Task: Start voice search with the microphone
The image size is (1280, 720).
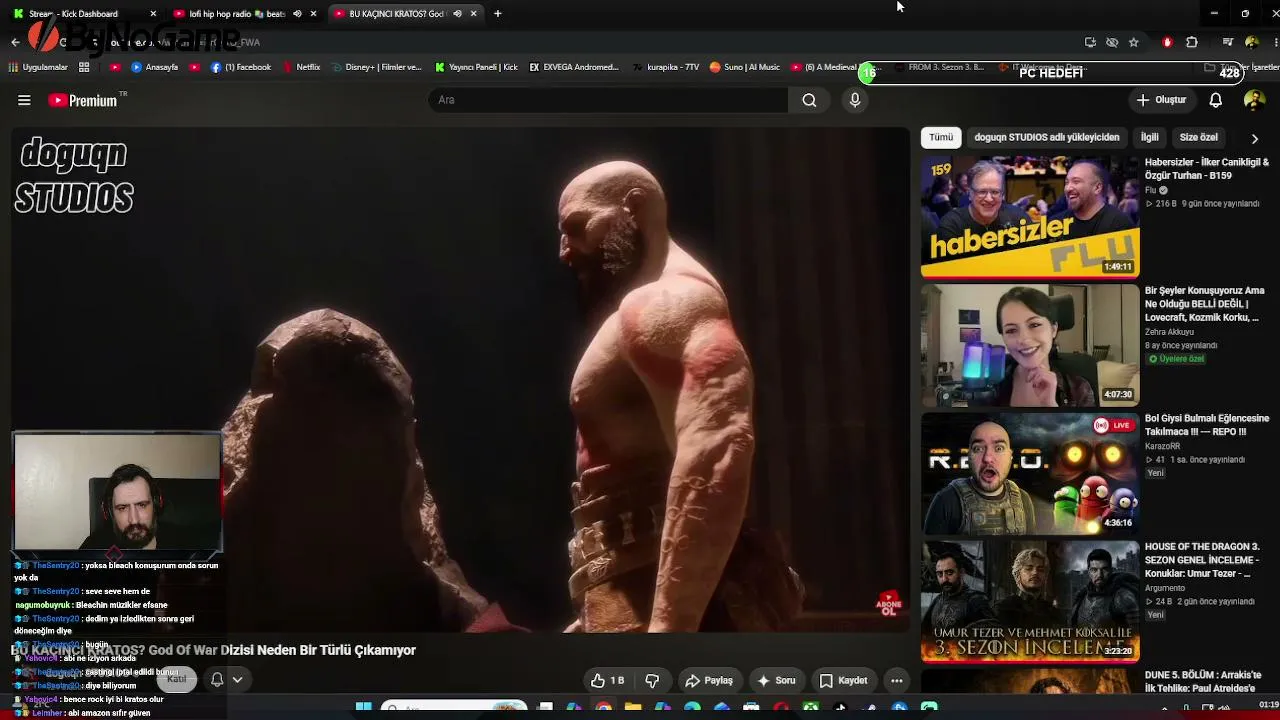Action: tap(855, 100)
